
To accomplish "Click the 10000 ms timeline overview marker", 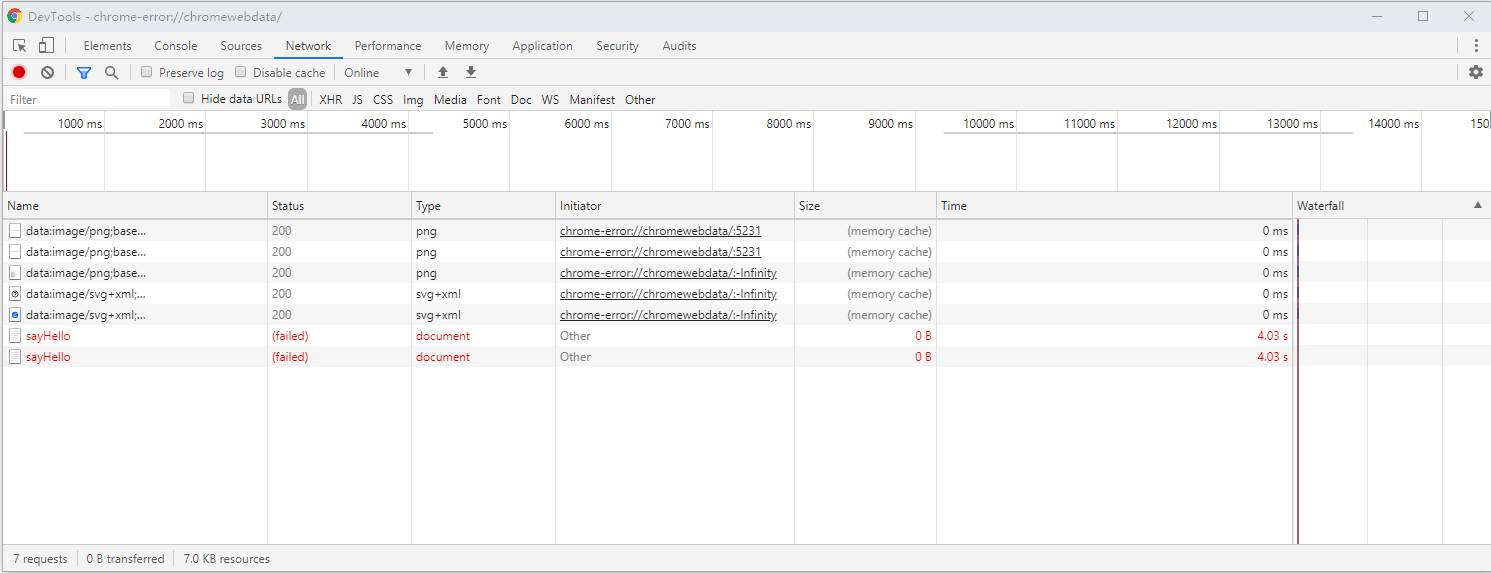I will [988, 124].
